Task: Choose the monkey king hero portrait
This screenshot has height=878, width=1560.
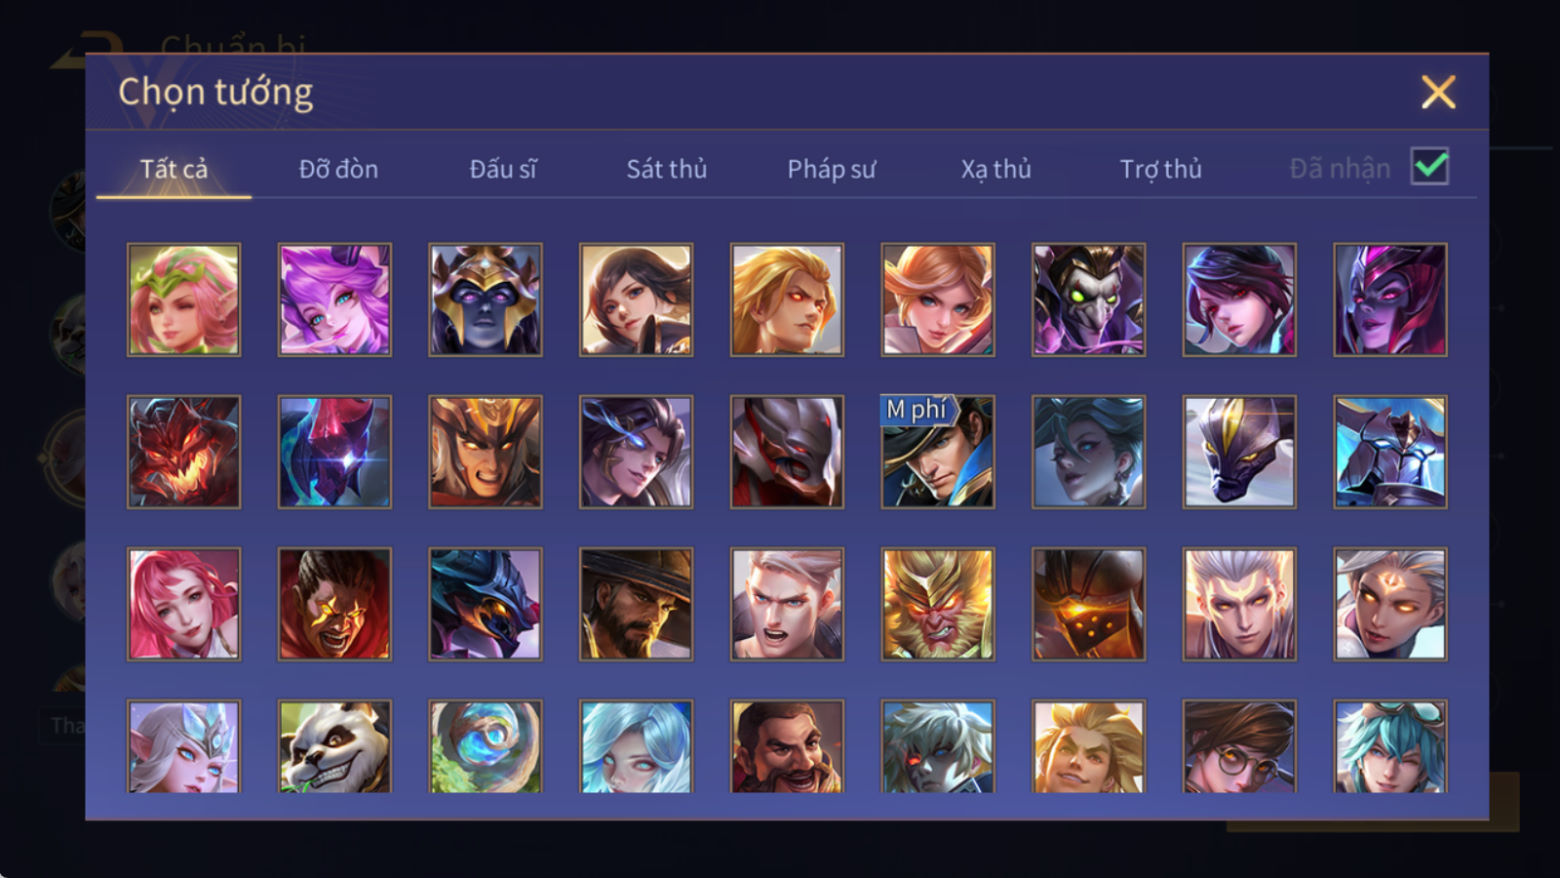Action: pyautogui.click(x=938, y=604)
